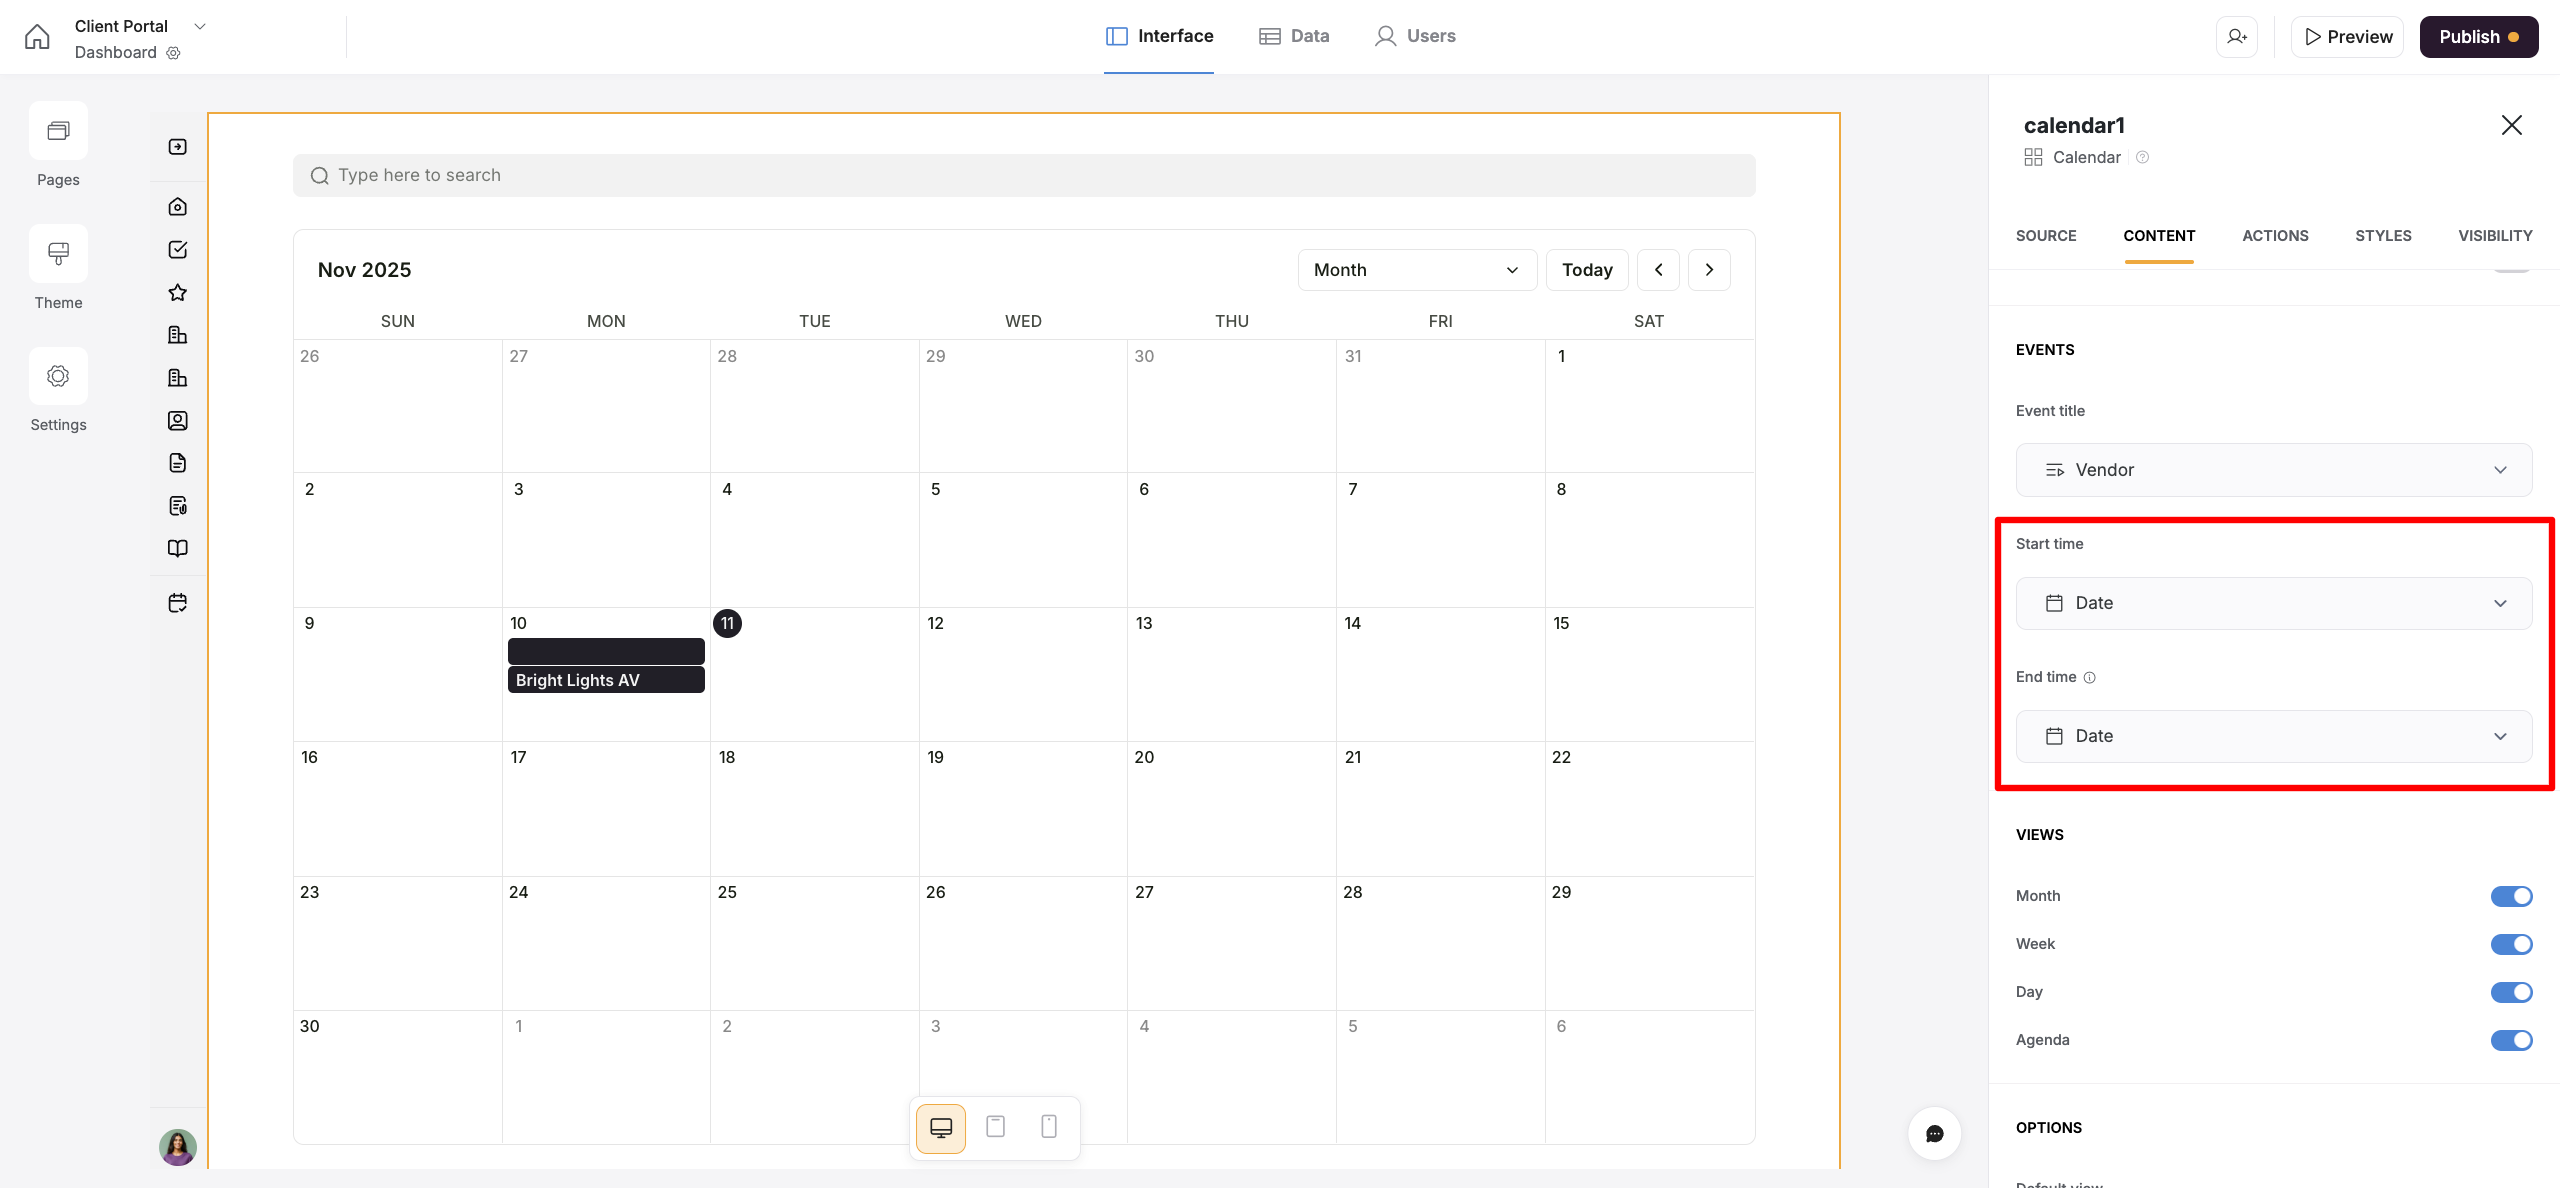
Task: Click the star page icon in sidebar
Action: [178, 293]
